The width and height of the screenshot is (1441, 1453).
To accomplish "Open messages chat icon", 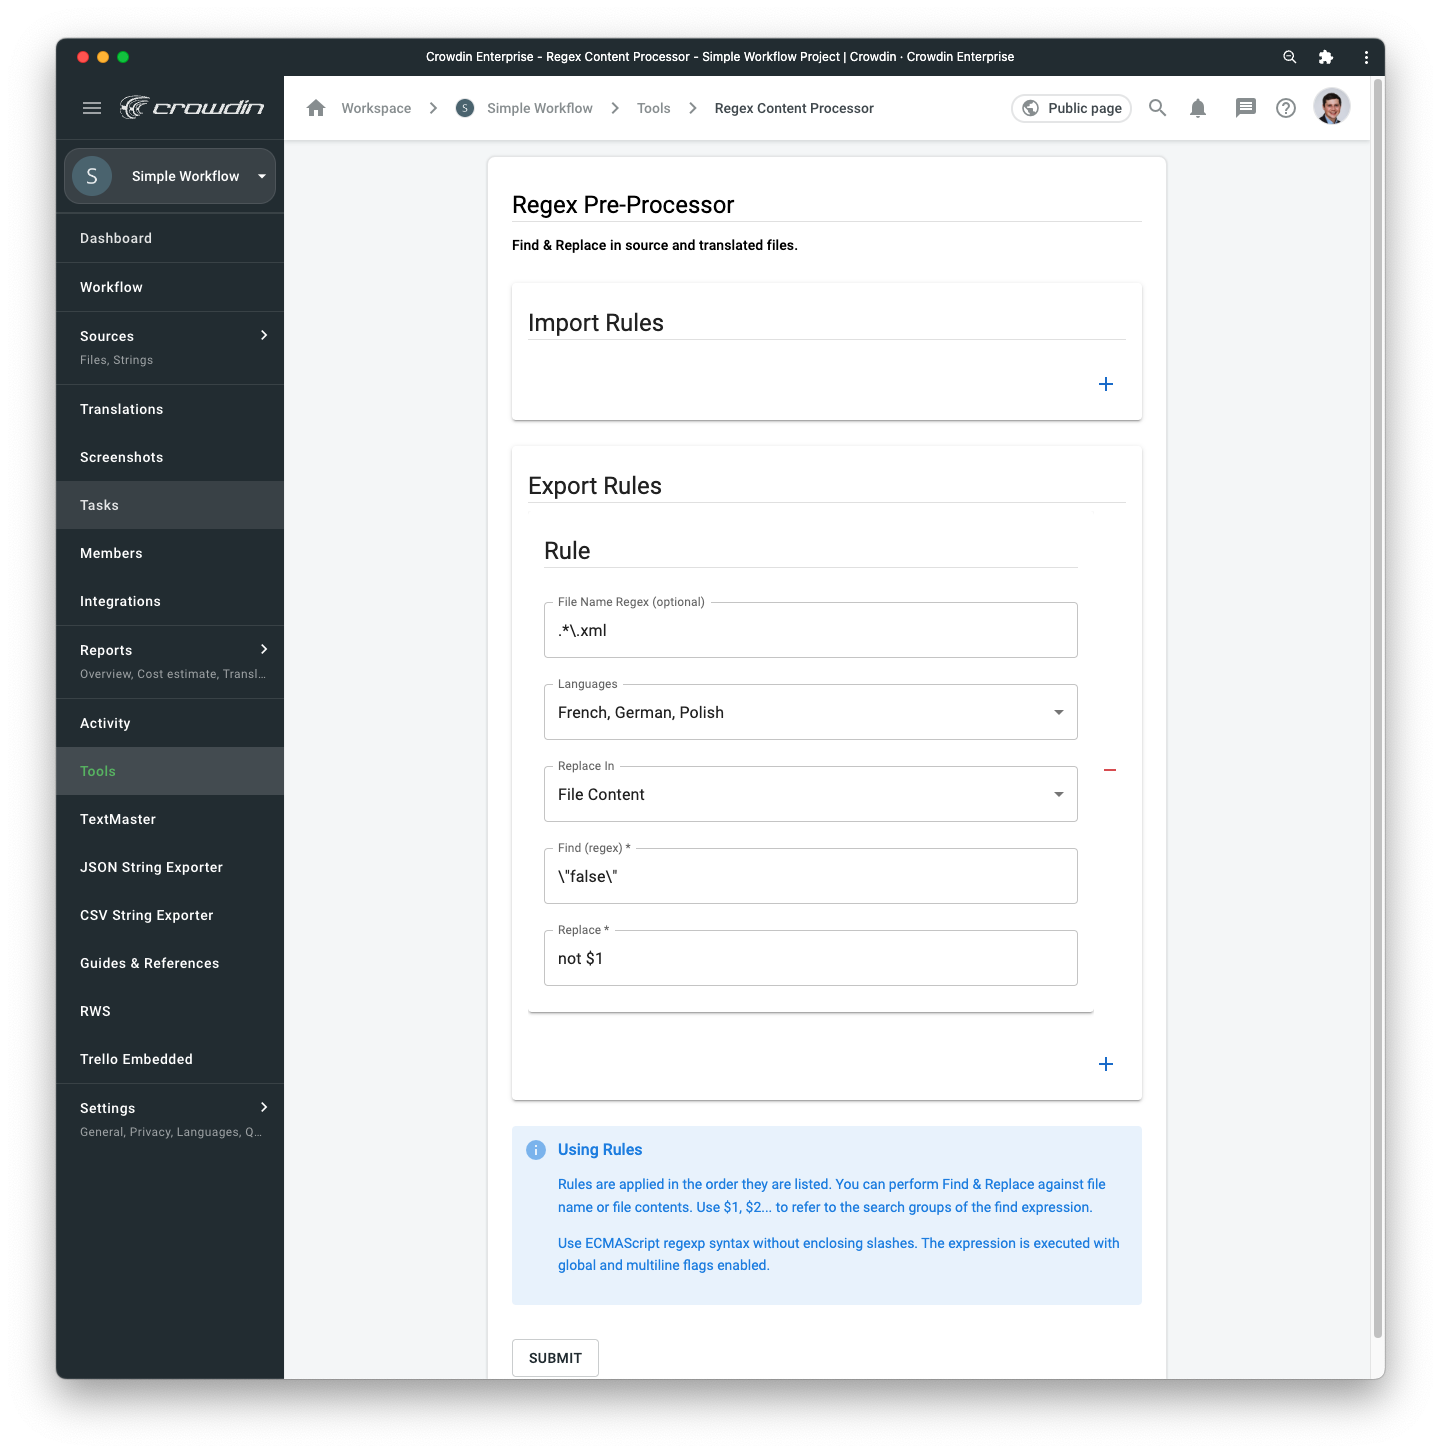I will tap(1245, 108).
